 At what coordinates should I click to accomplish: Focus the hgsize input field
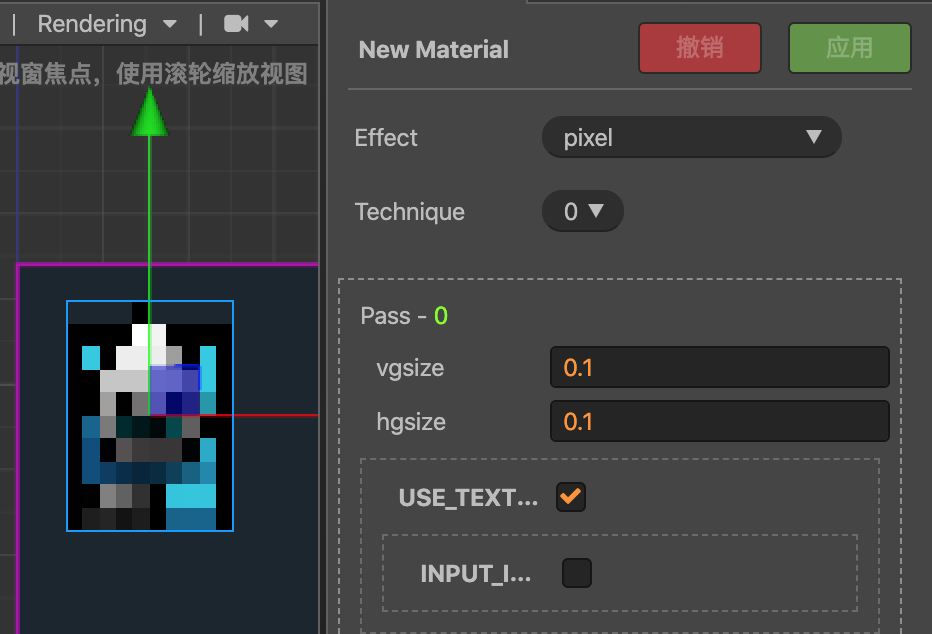click(x=719, y=421)
